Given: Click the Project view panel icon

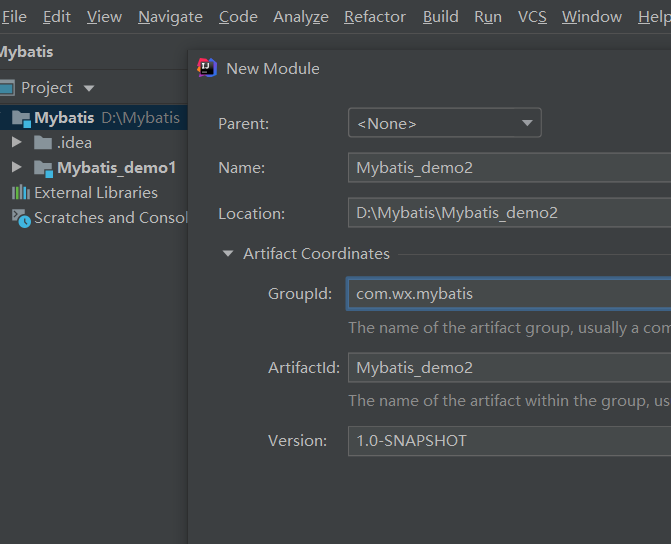Looking at the screenshot, I should (x=8, y=88).
